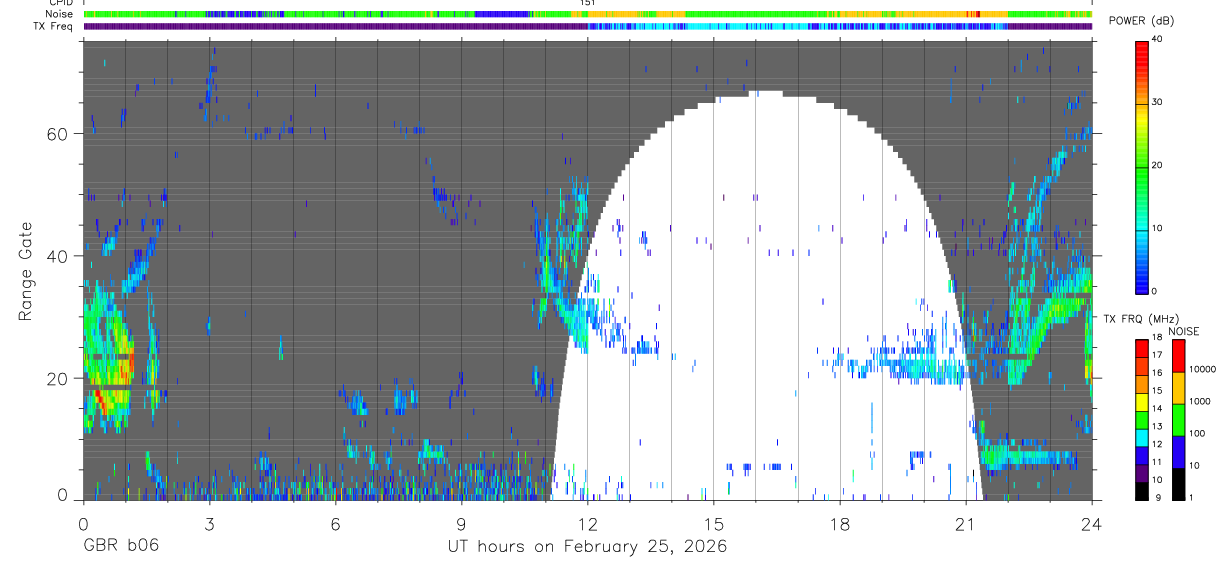Click the x-axis tick label '24'

[x=1091, y=523]
